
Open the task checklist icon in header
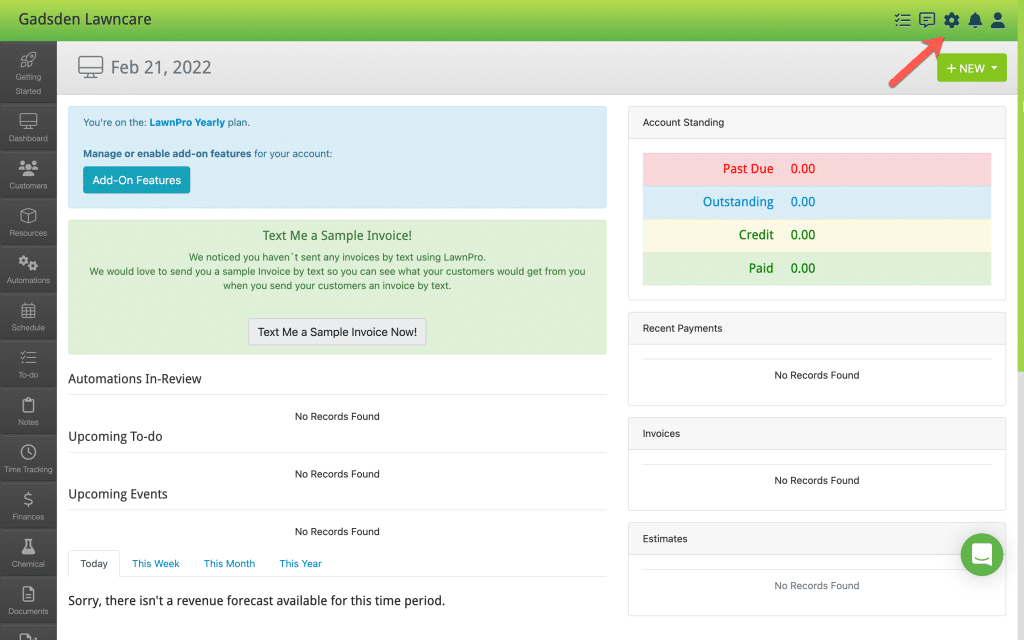coord(903,20)
